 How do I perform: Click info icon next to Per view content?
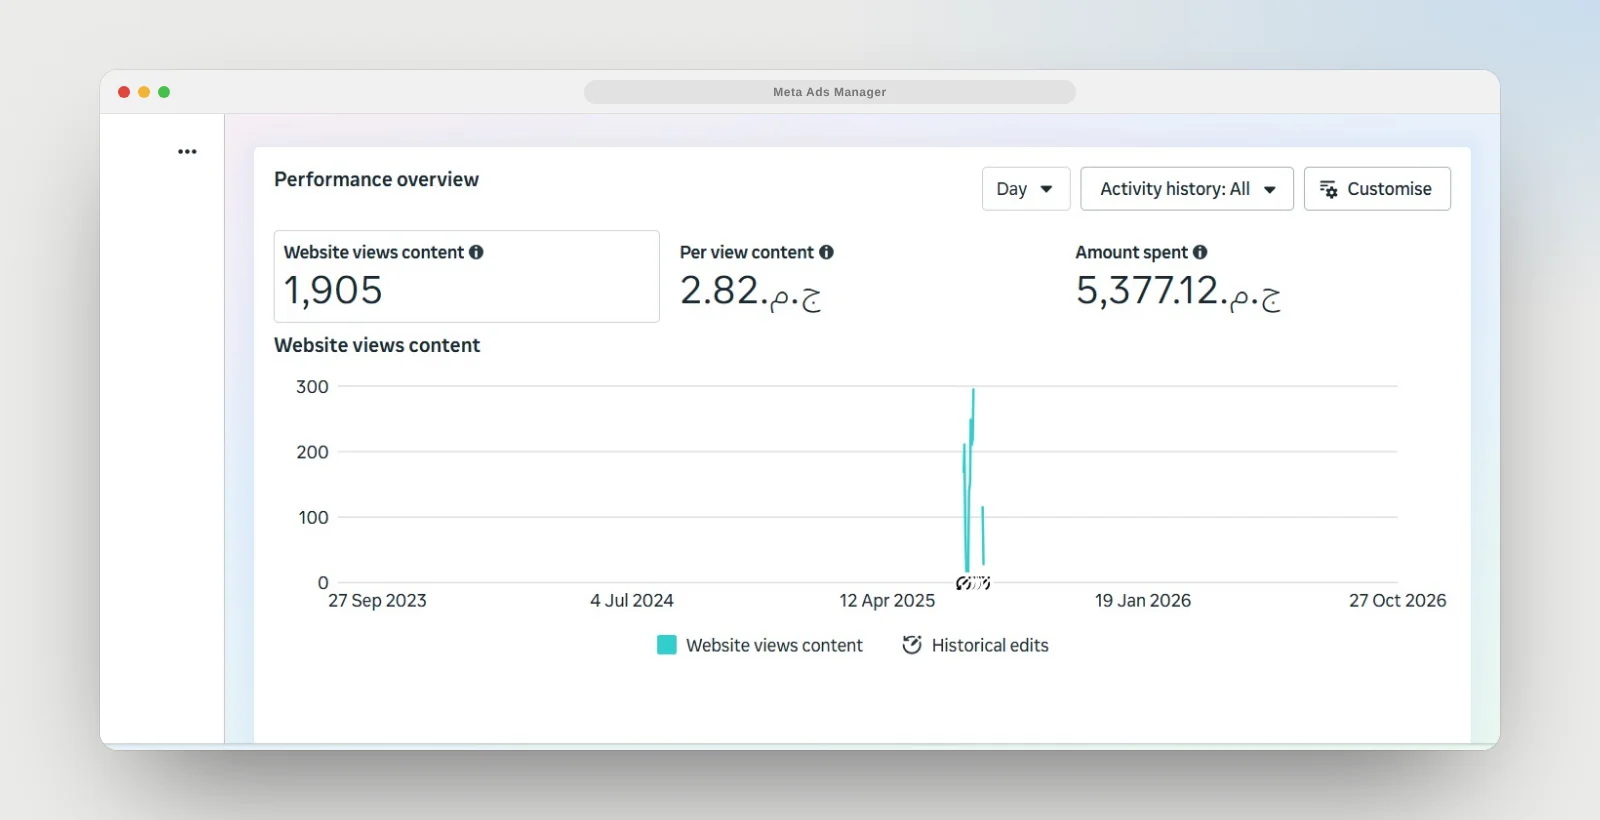826,252
